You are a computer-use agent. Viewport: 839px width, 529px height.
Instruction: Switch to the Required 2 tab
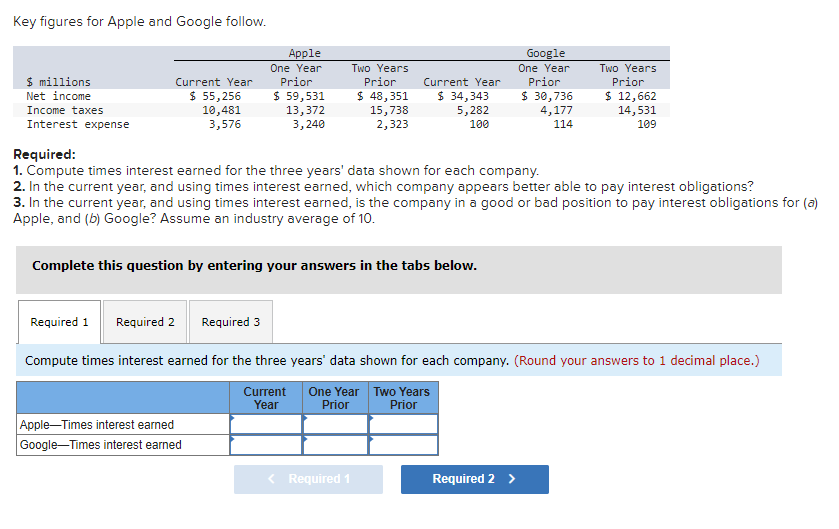145,322
